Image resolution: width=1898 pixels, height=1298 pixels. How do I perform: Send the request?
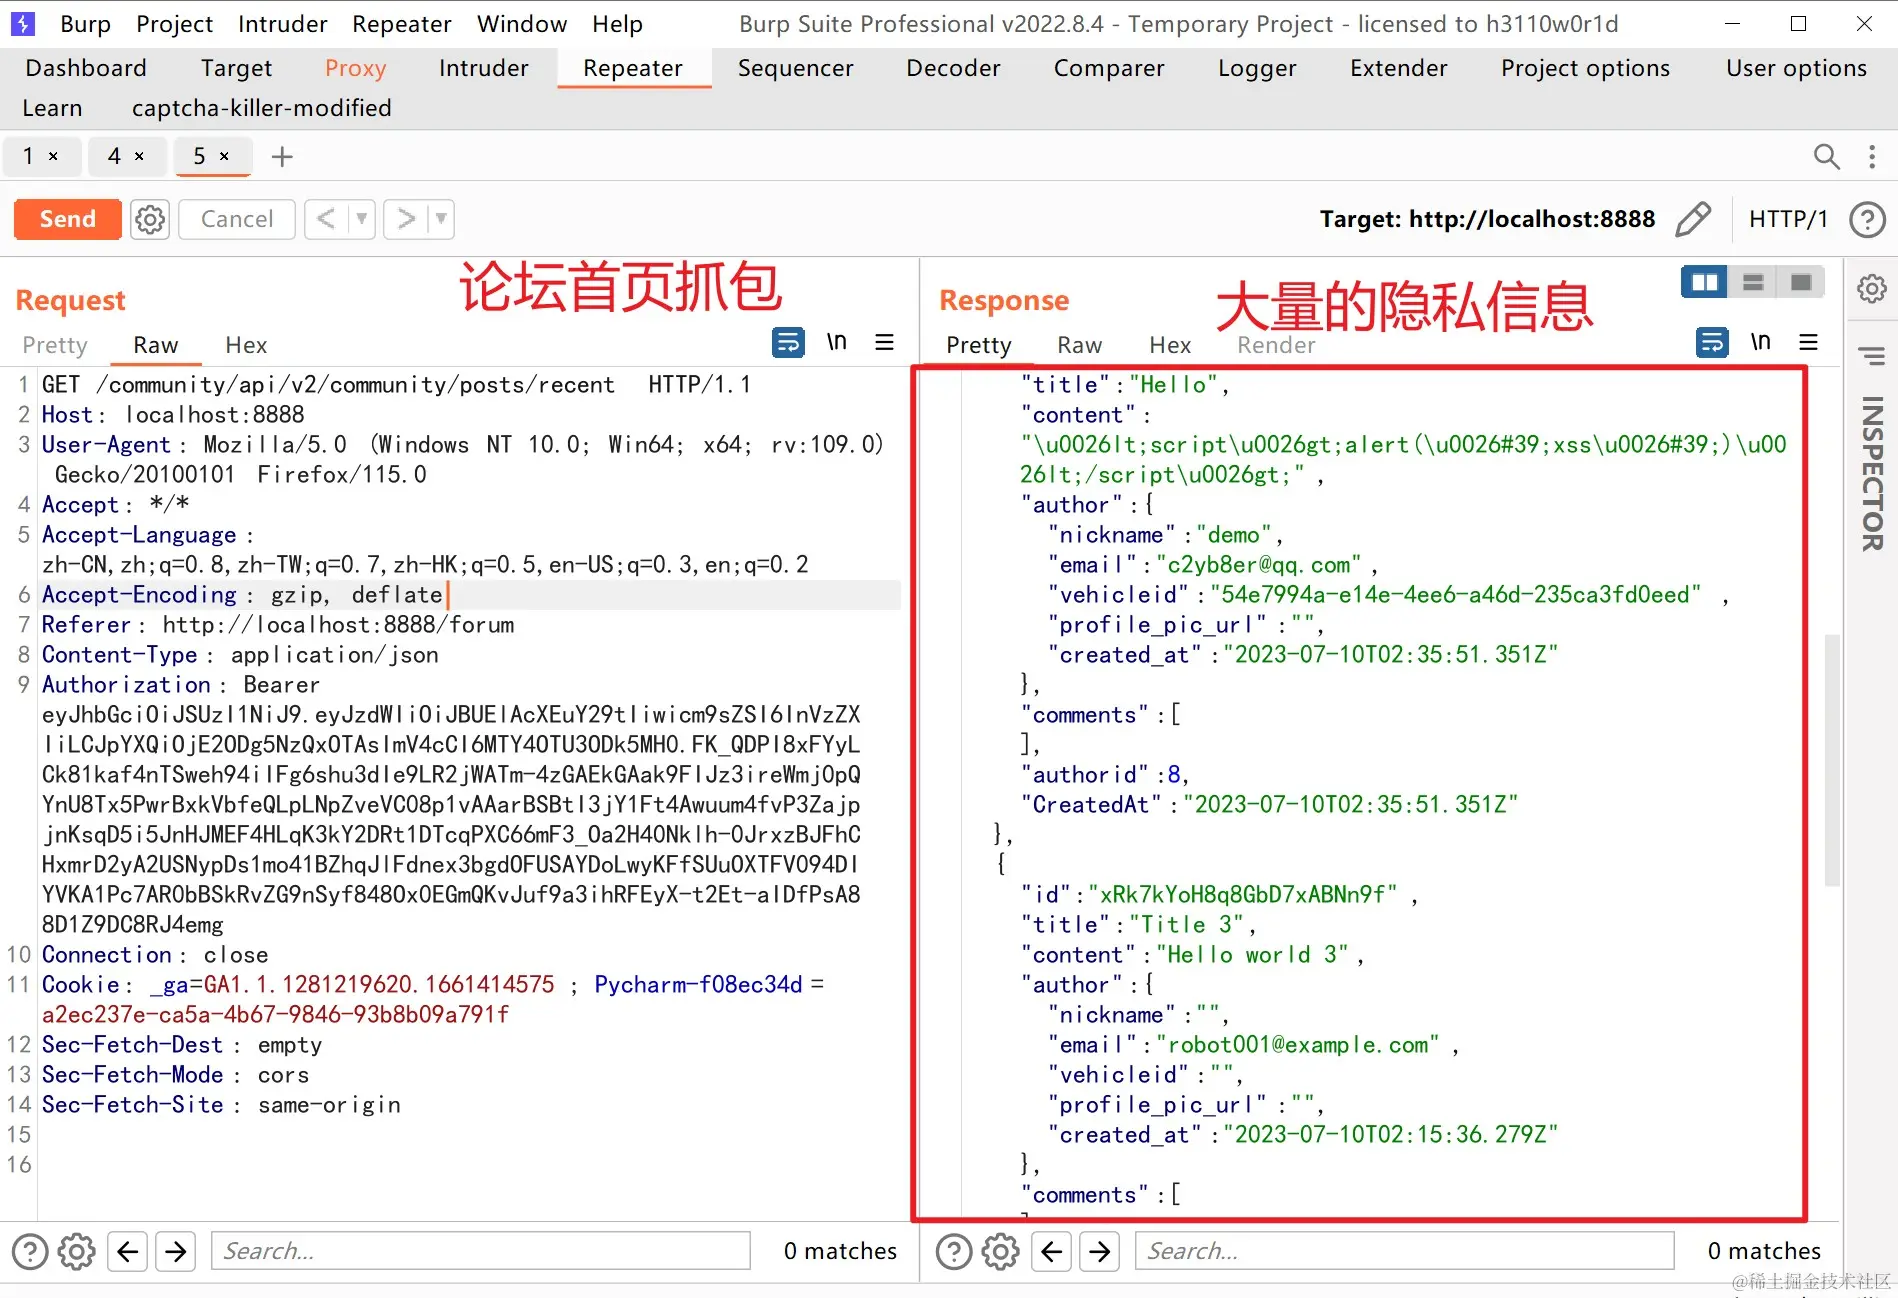(x=68, y=219)
